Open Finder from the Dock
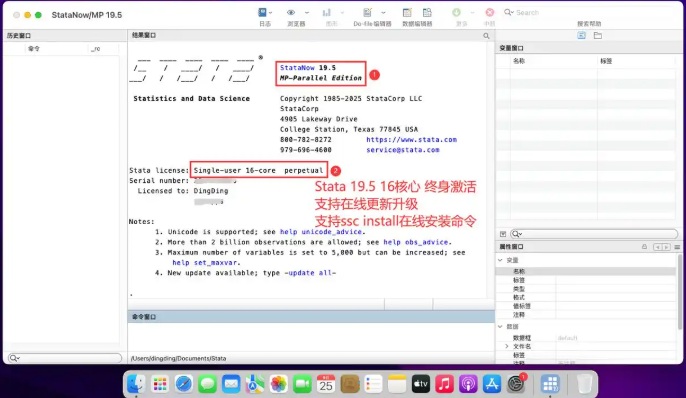The height and width of the screenshot is (398, 686). [136, 384]
